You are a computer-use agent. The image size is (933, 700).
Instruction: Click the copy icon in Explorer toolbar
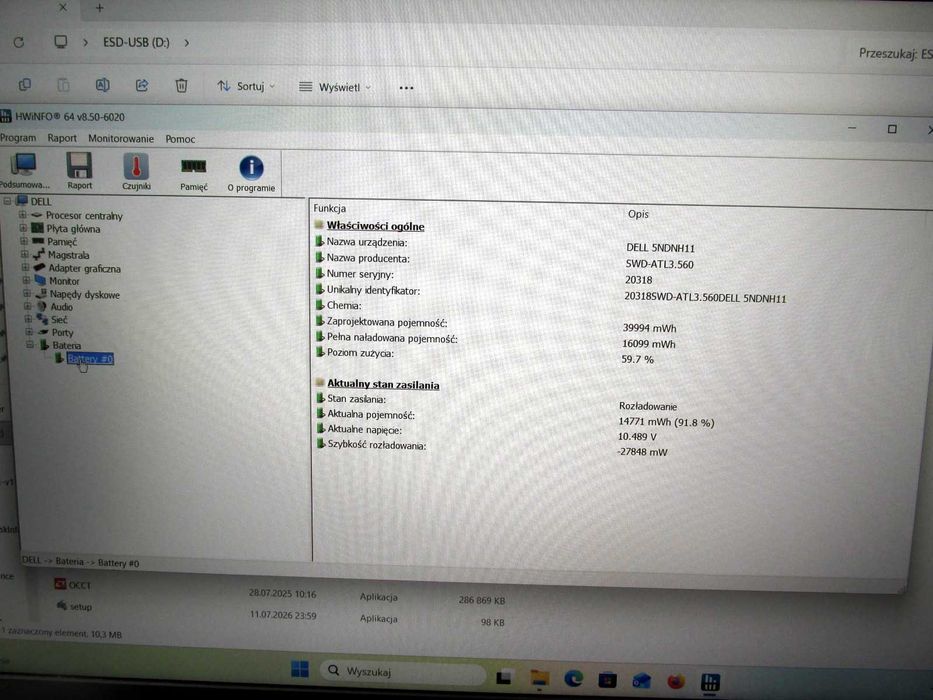(x=24, y=85)
